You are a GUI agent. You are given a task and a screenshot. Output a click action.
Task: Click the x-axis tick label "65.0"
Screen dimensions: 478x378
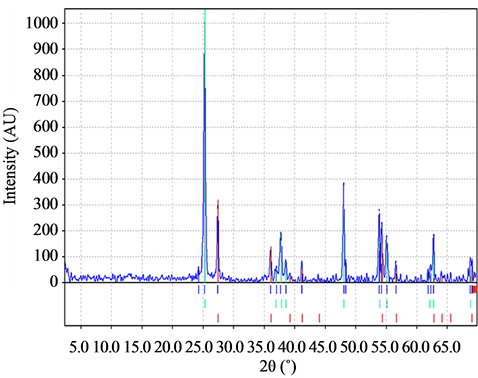(446, 347)
